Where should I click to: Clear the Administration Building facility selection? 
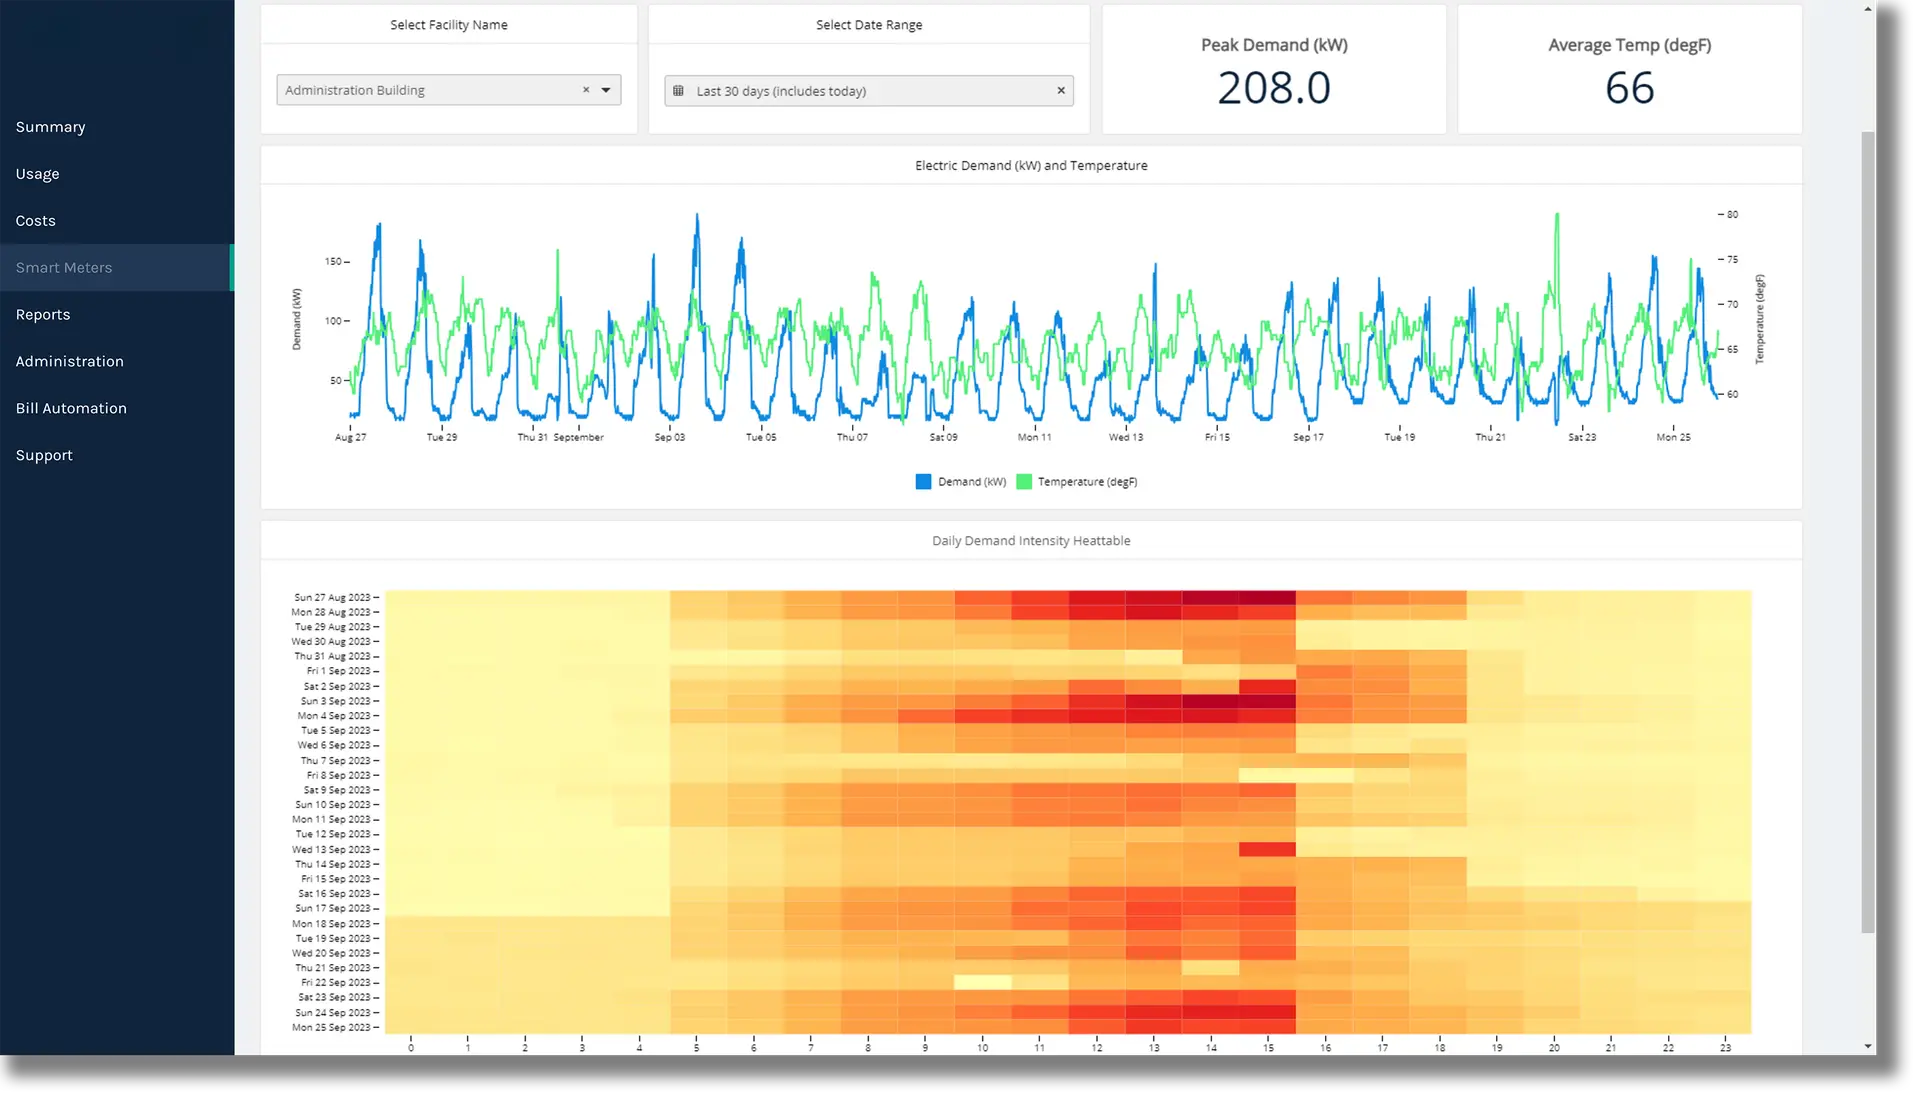click(586, 90)
